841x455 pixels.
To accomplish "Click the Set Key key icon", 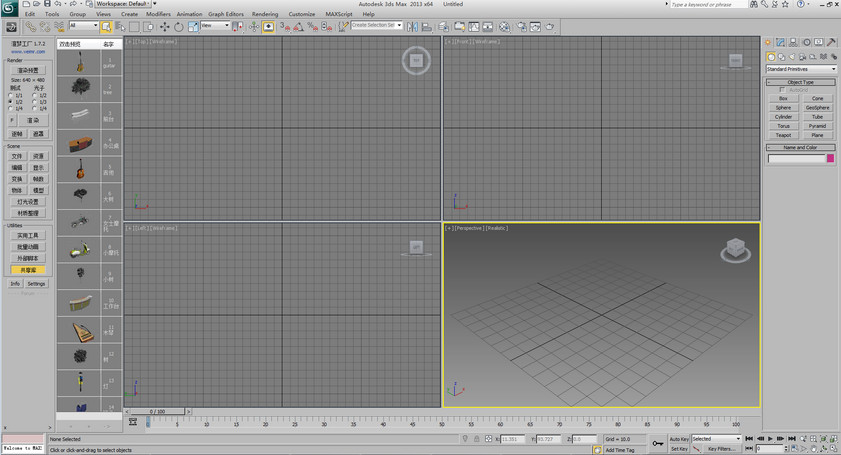I will [x=657, y=443].
